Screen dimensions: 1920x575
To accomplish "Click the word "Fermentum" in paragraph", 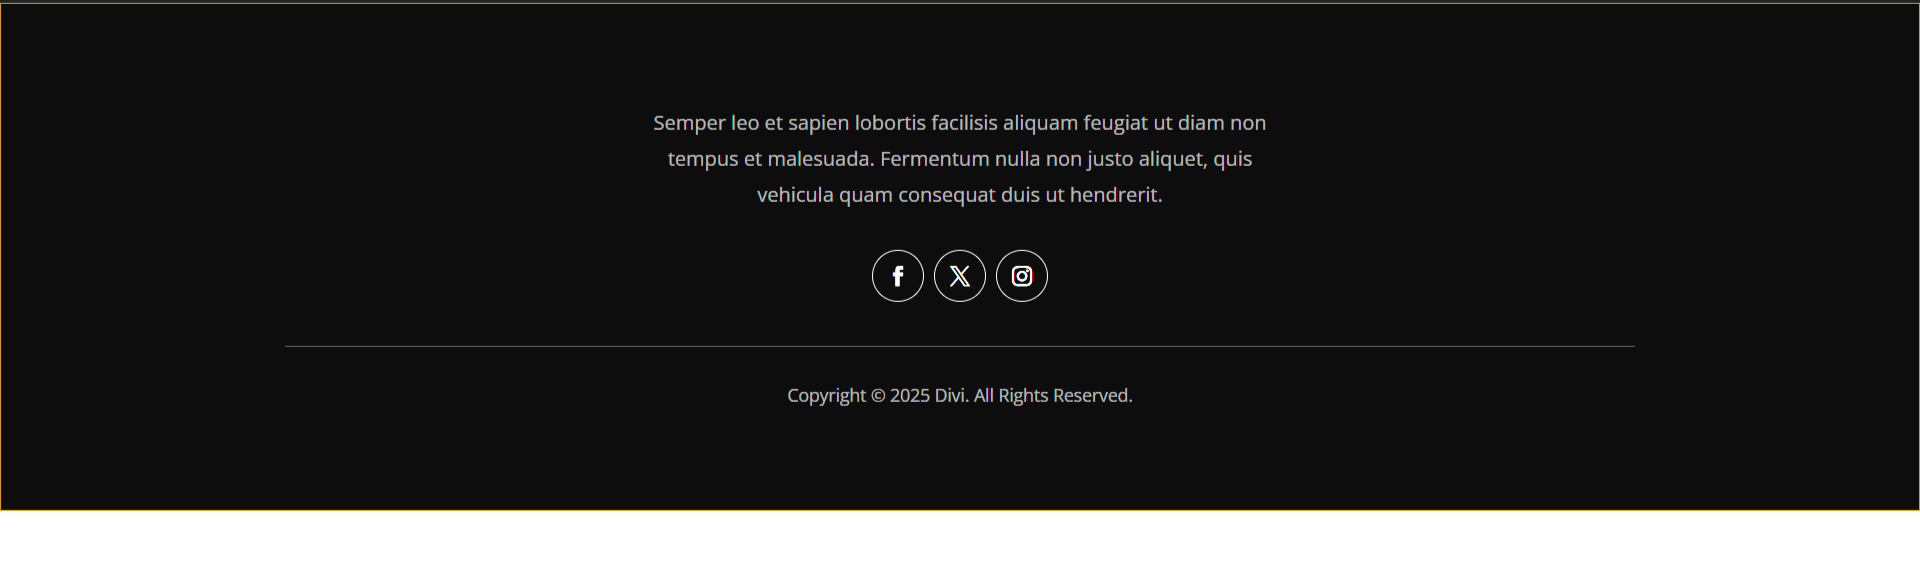I will tap(935, 159).
